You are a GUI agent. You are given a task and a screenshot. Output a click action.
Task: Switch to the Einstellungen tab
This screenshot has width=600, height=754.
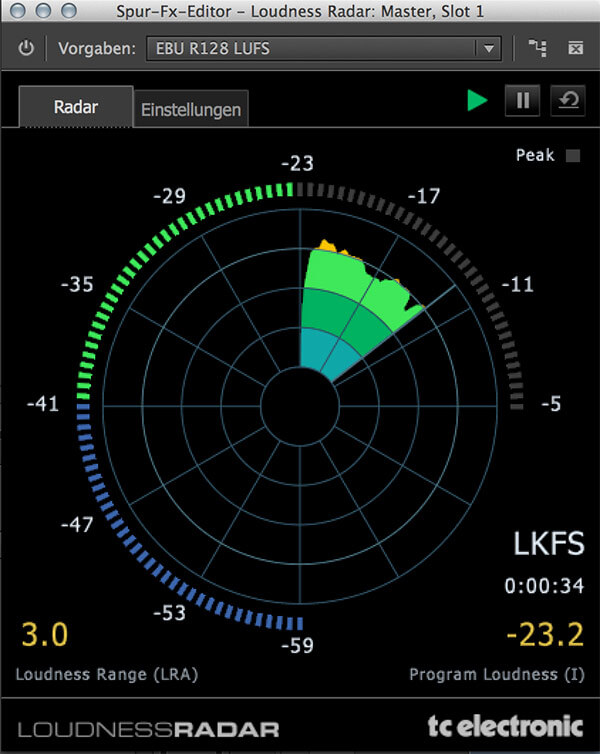tap(191, 110)
